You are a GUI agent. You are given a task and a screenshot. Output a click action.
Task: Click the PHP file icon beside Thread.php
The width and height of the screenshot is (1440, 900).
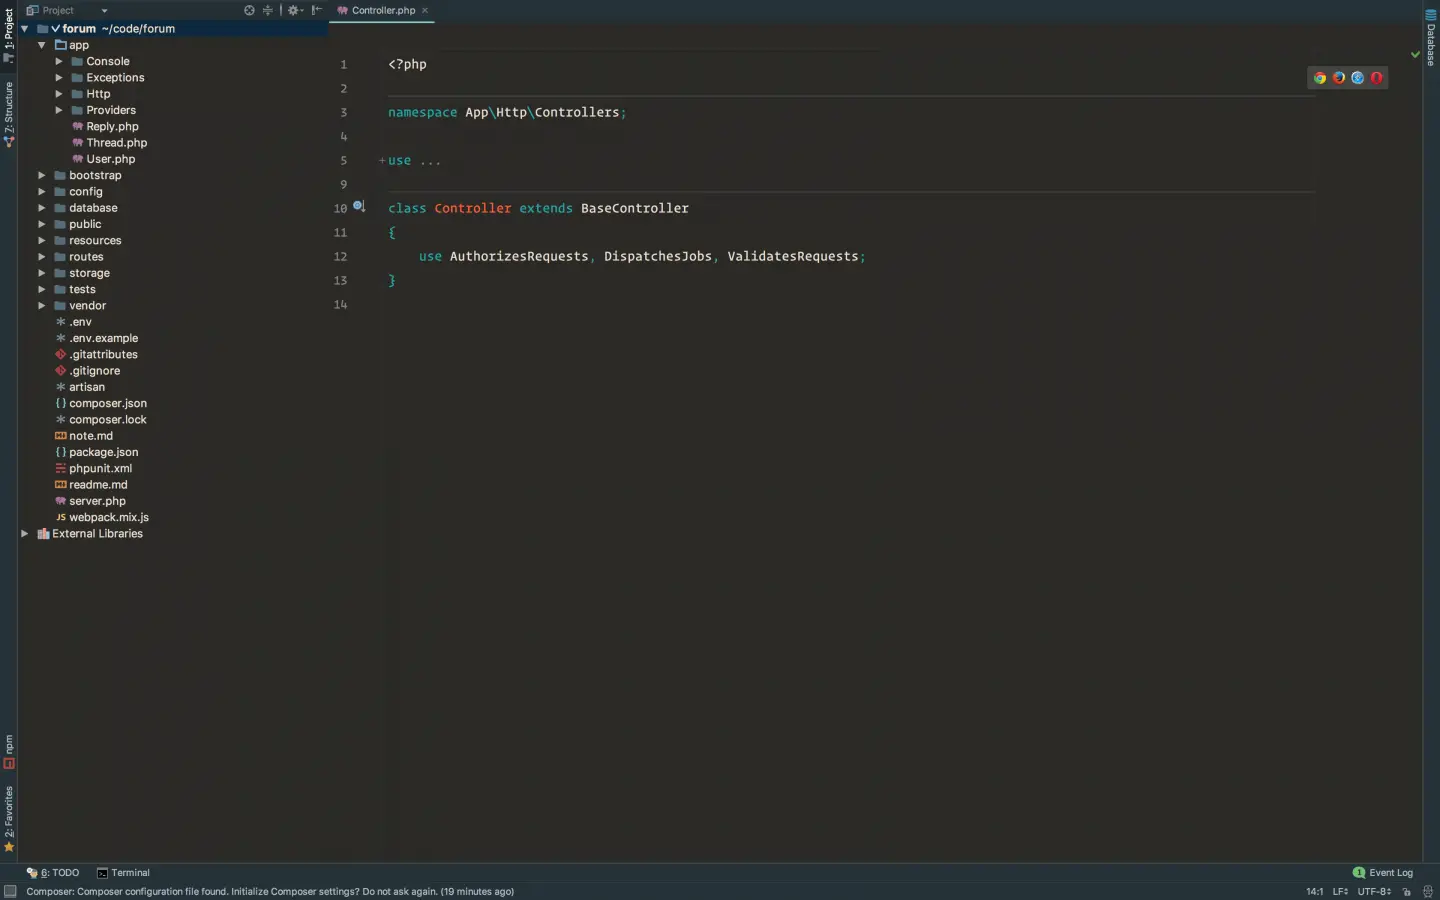click(x=77, y=143)
